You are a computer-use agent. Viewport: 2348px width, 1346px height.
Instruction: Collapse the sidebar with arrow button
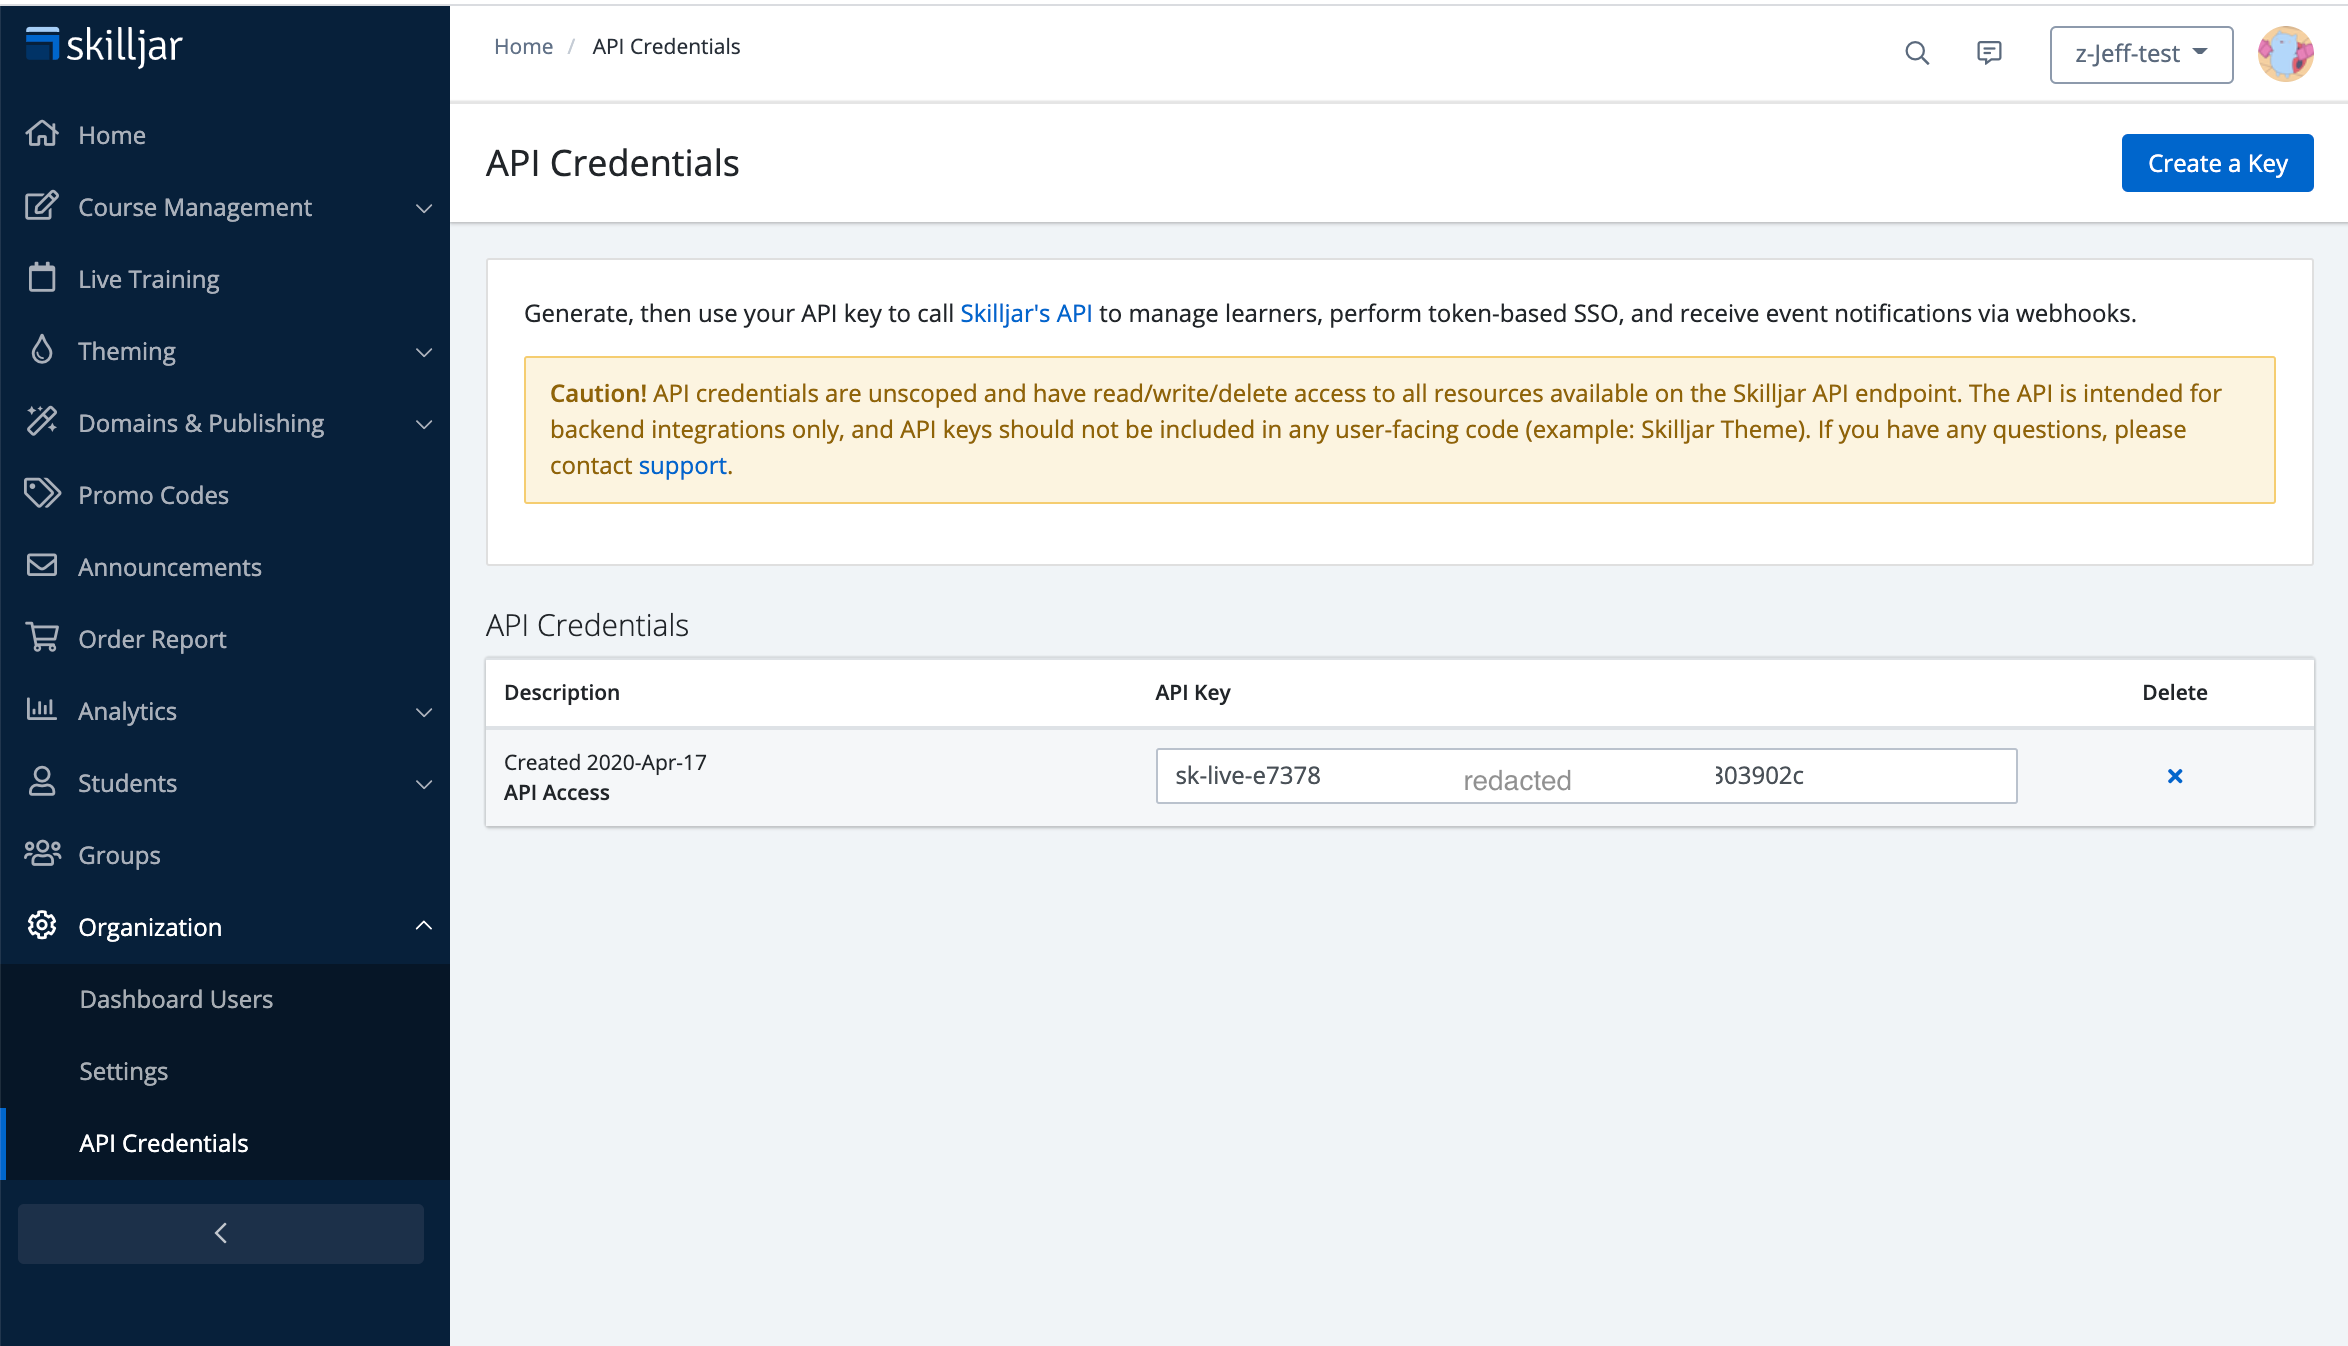[221, 1233]
